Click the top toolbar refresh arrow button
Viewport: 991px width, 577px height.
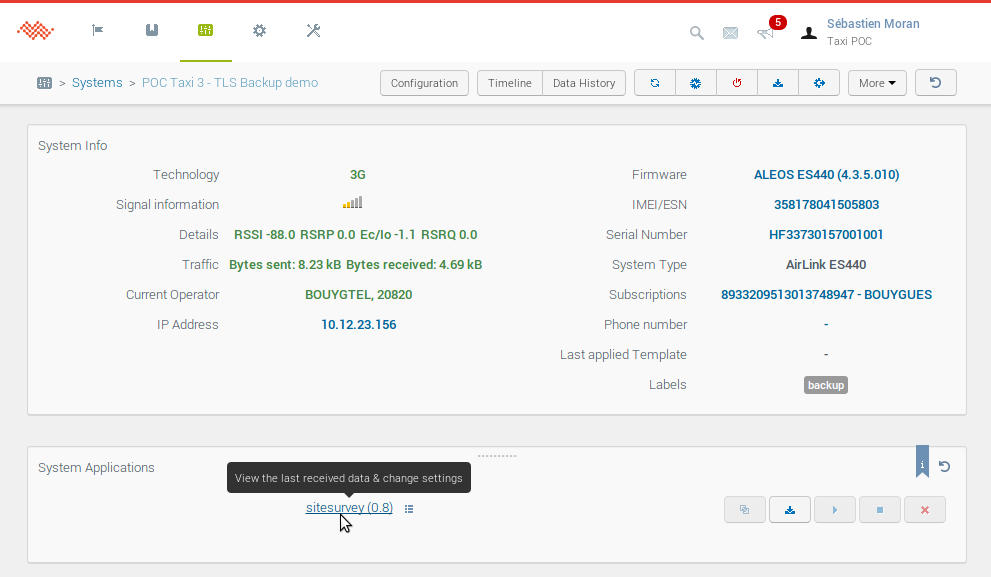pyautogui.click(x=936, y=83)
